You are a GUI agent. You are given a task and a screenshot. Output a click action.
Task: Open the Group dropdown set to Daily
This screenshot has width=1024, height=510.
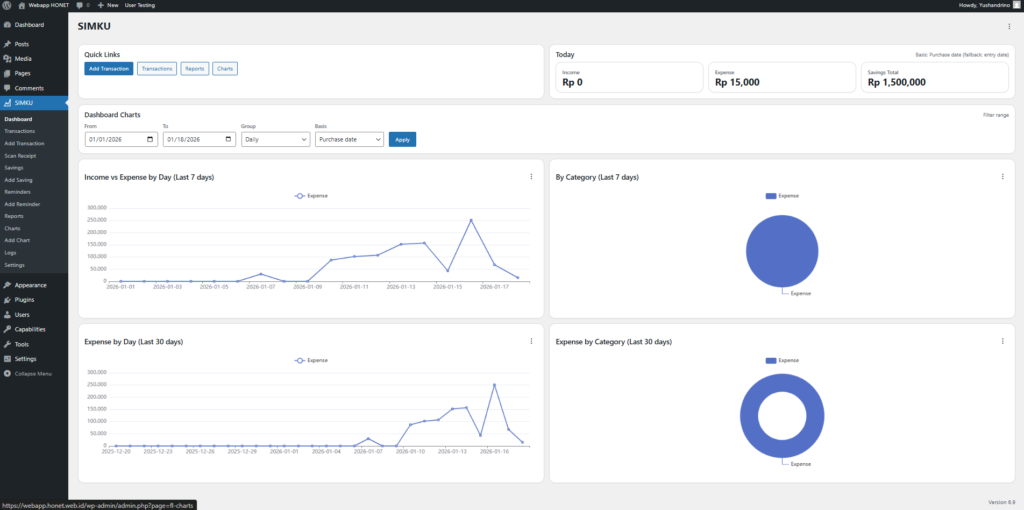pos(274,140)
